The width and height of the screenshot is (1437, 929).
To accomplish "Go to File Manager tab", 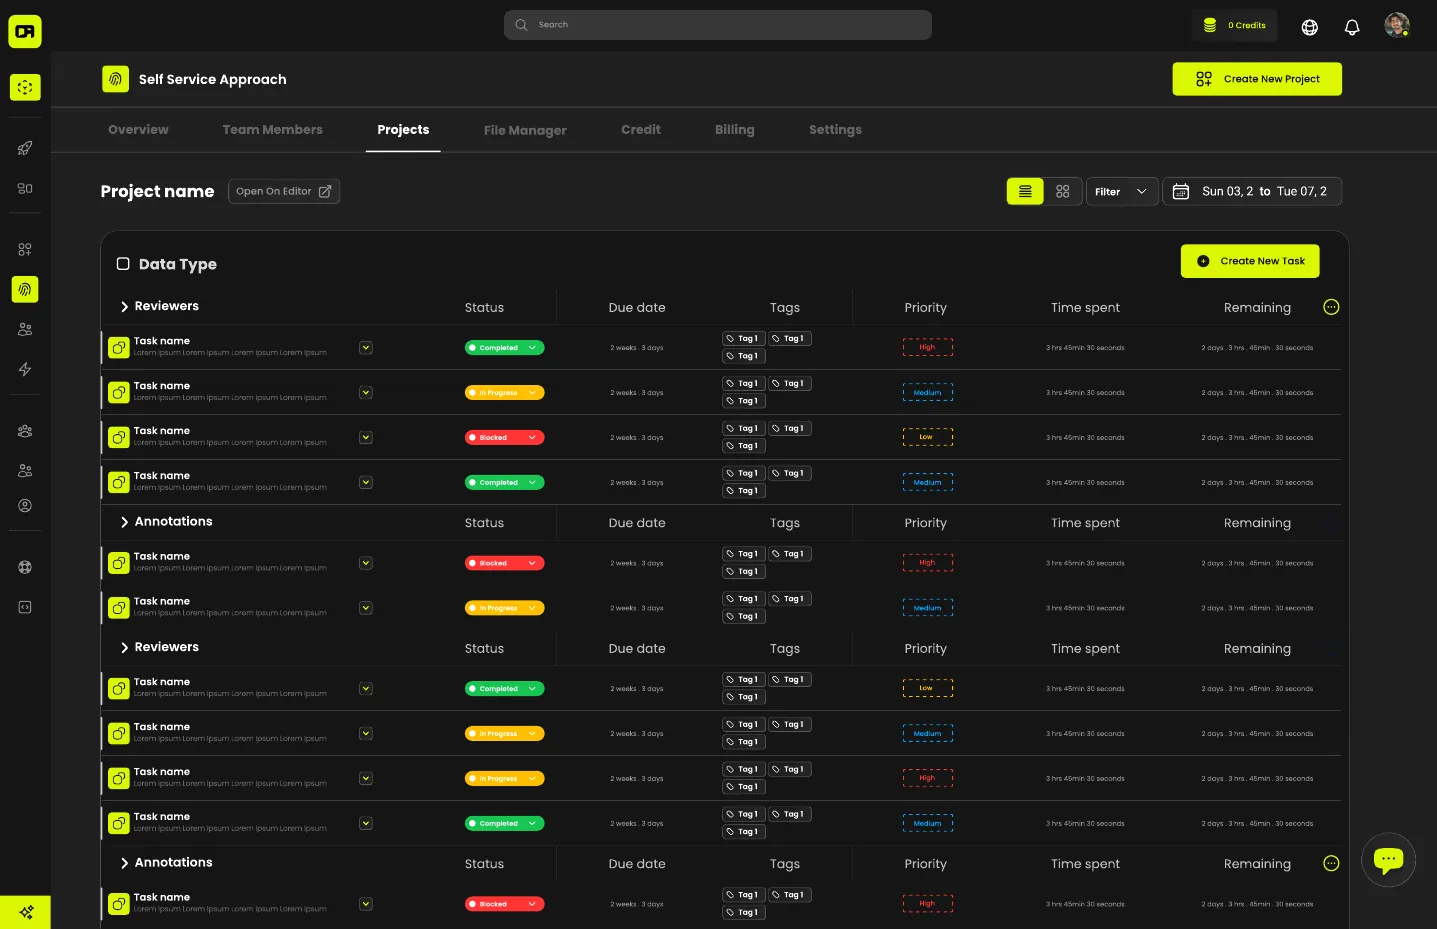I will click(x=525, y=130).
